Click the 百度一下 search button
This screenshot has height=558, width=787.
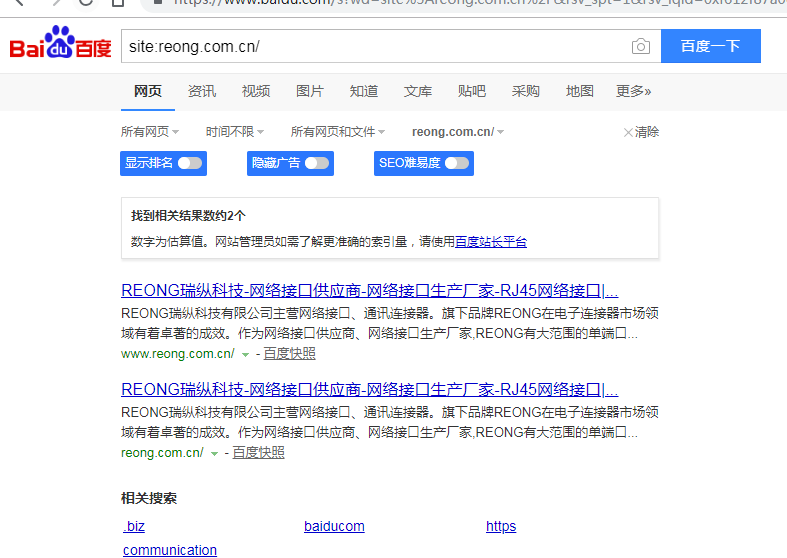click(711, 46)
